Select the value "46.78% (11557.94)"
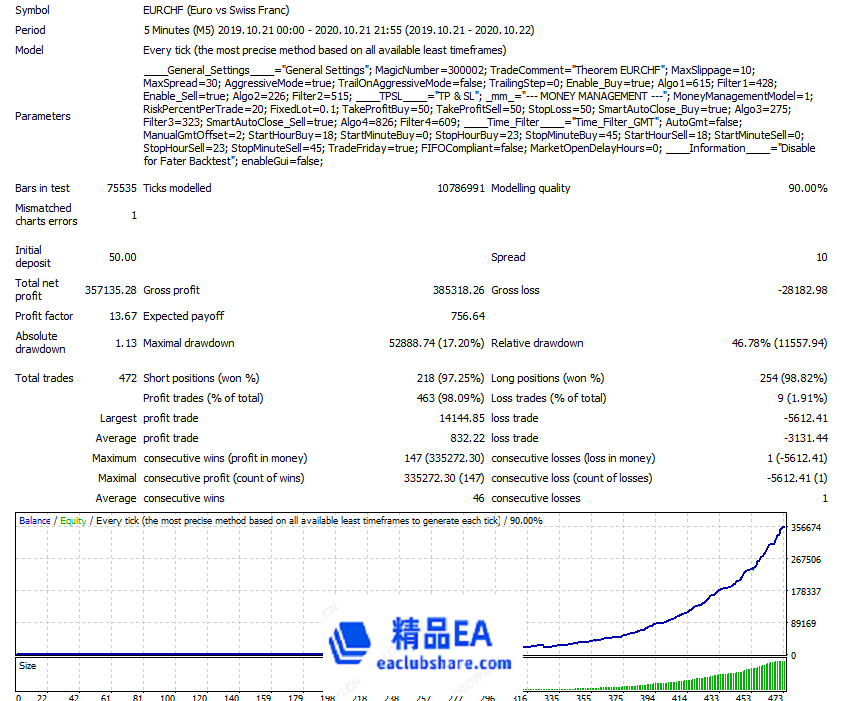 779,343
